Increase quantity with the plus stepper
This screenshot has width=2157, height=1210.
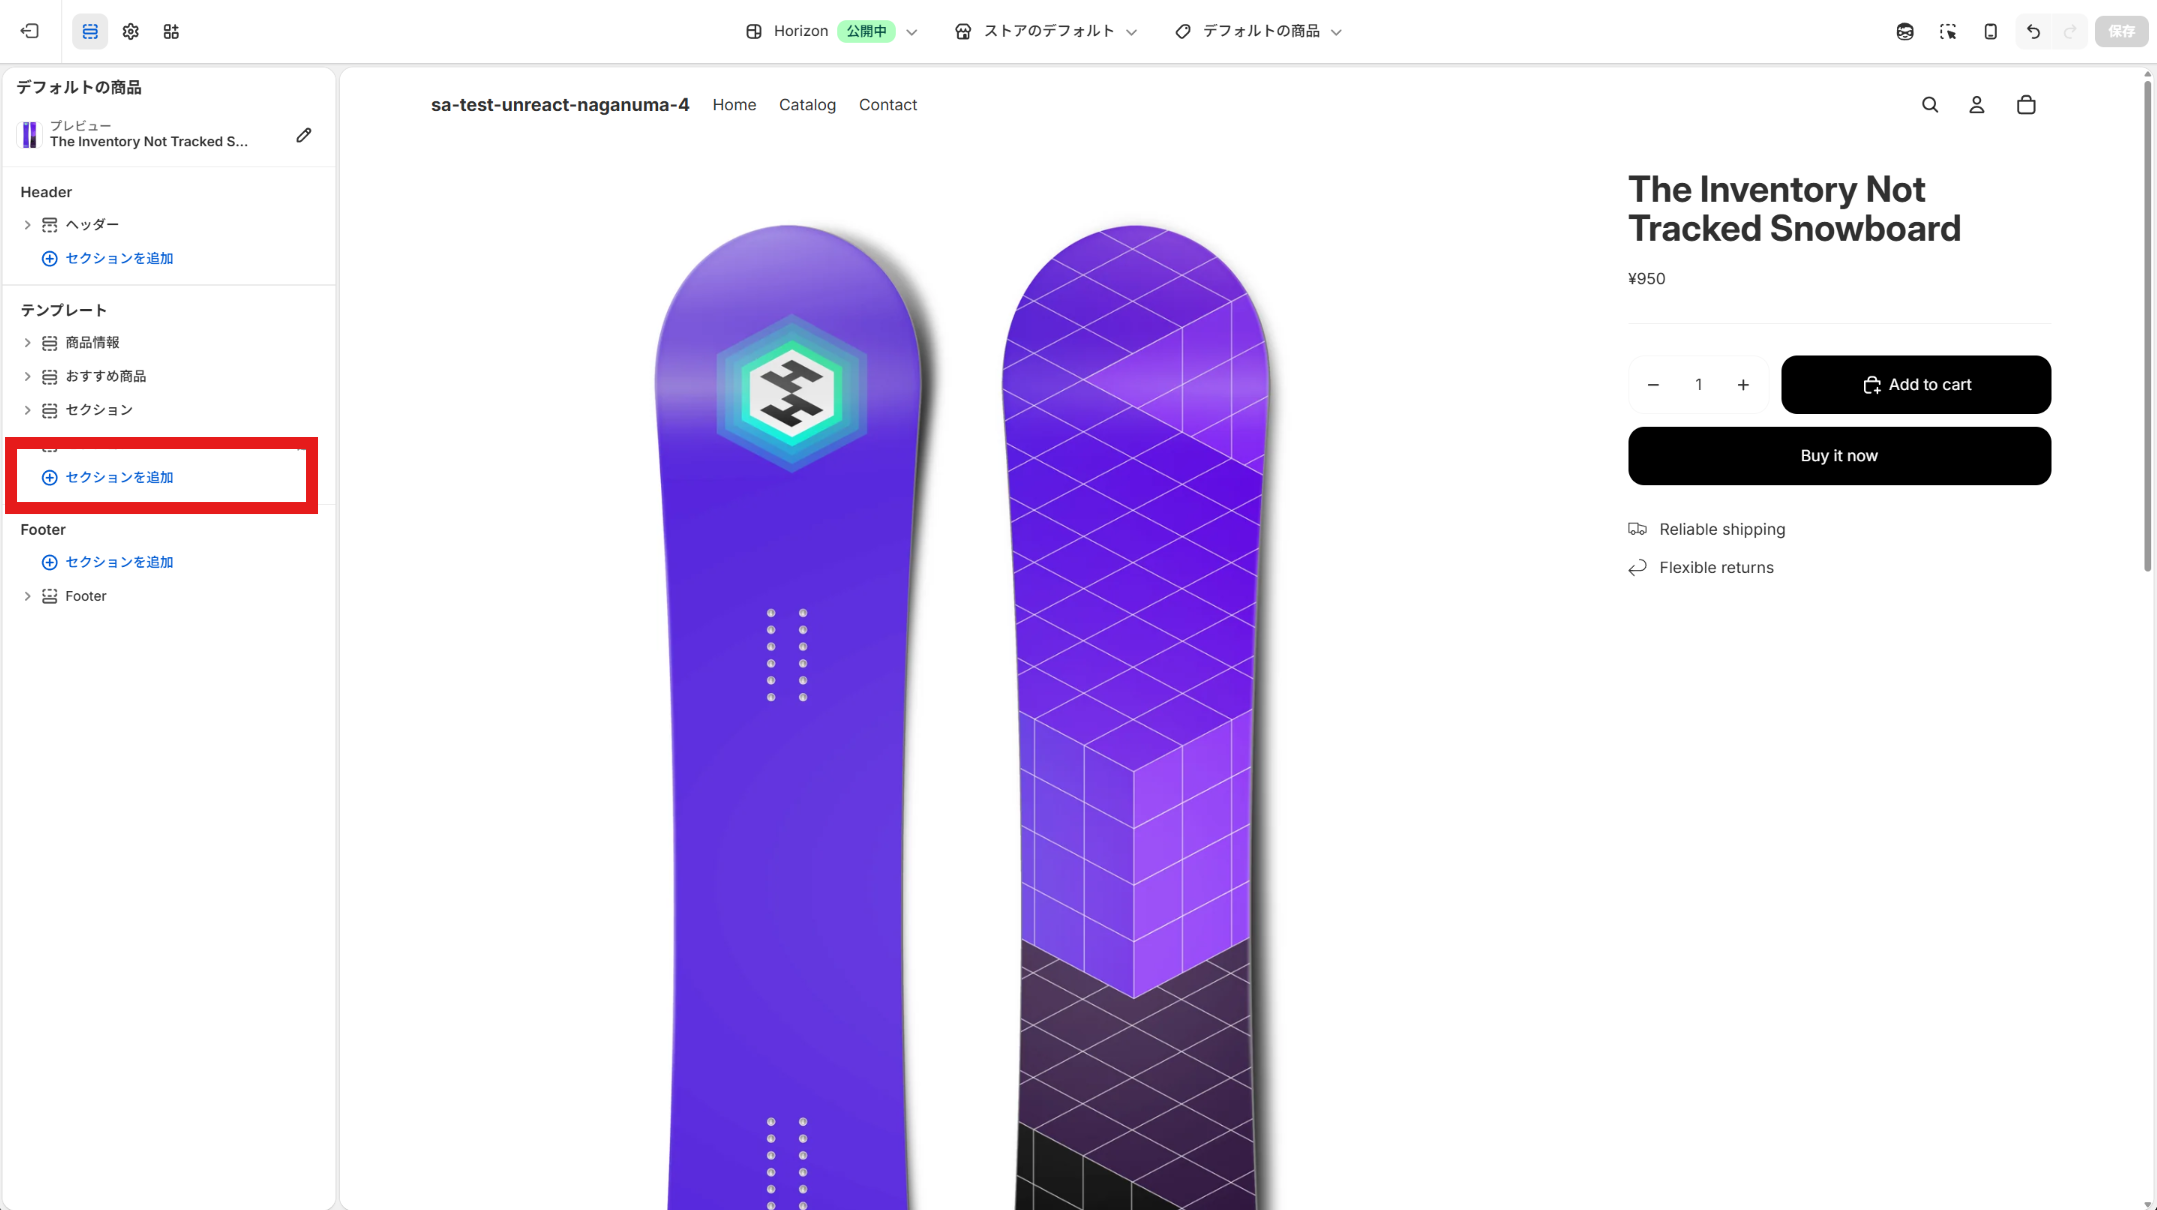1743,384
